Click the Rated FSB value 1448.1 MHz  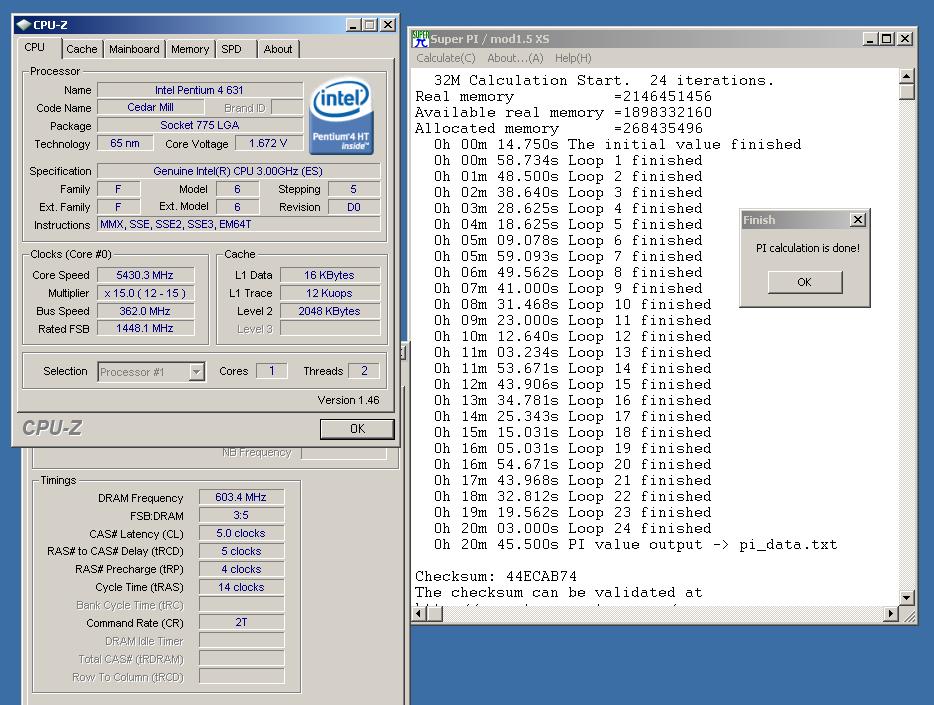pos(145,329)
